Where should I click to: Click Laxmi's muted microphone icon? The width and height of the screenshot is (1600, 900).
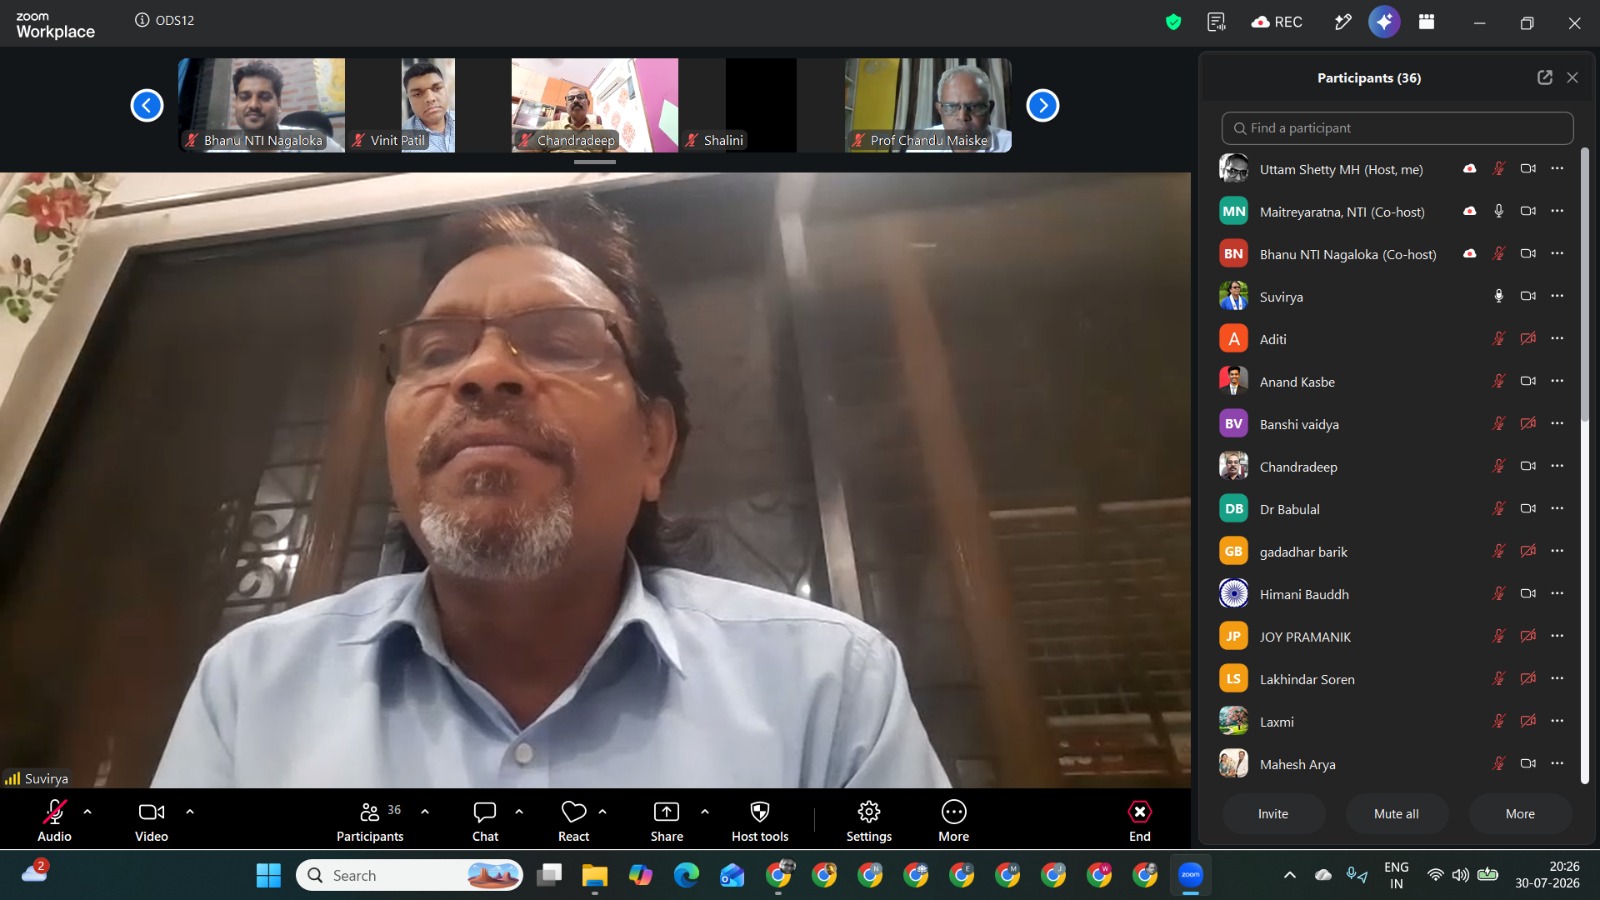pos(1499,721)
